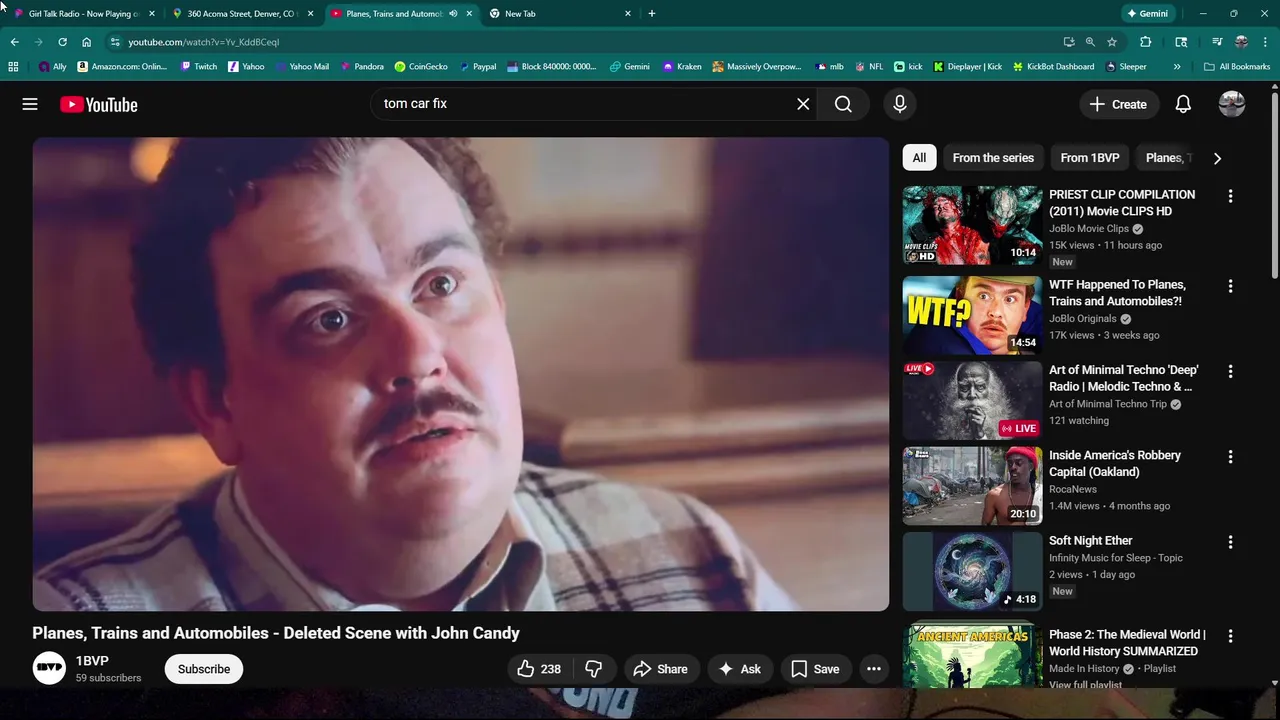Image resolution: width=1280 pixels, height=720 pixels.
Task: Open the Chrome extensions puzzle icon
Action: [x=1146, y=42]
